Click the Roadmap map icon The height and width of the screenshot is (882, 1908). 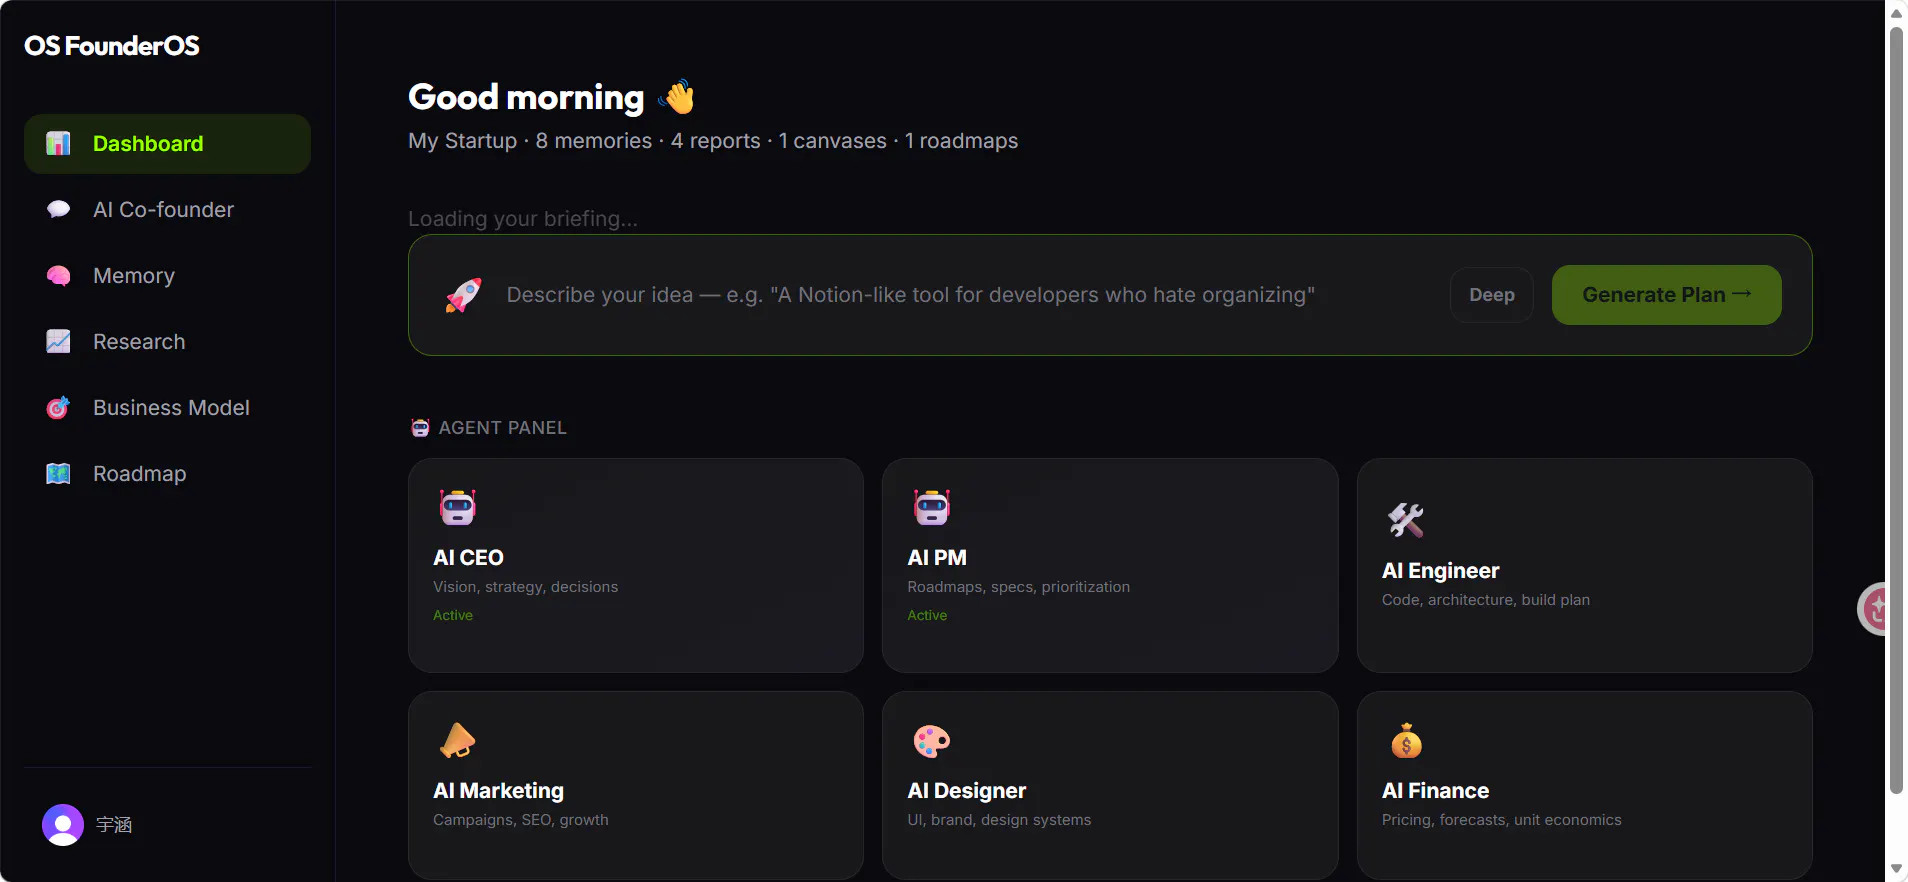click(x=58, y=474)
